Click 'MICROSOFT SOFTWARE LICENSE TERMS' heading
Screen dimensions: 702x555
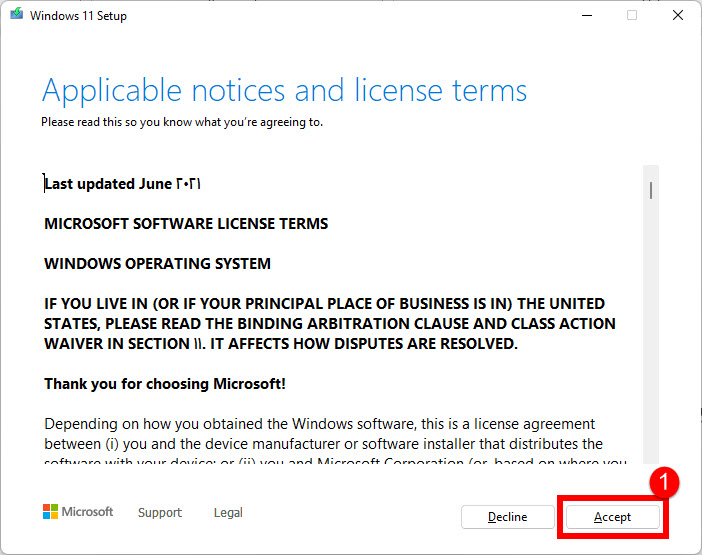(186, 224)
